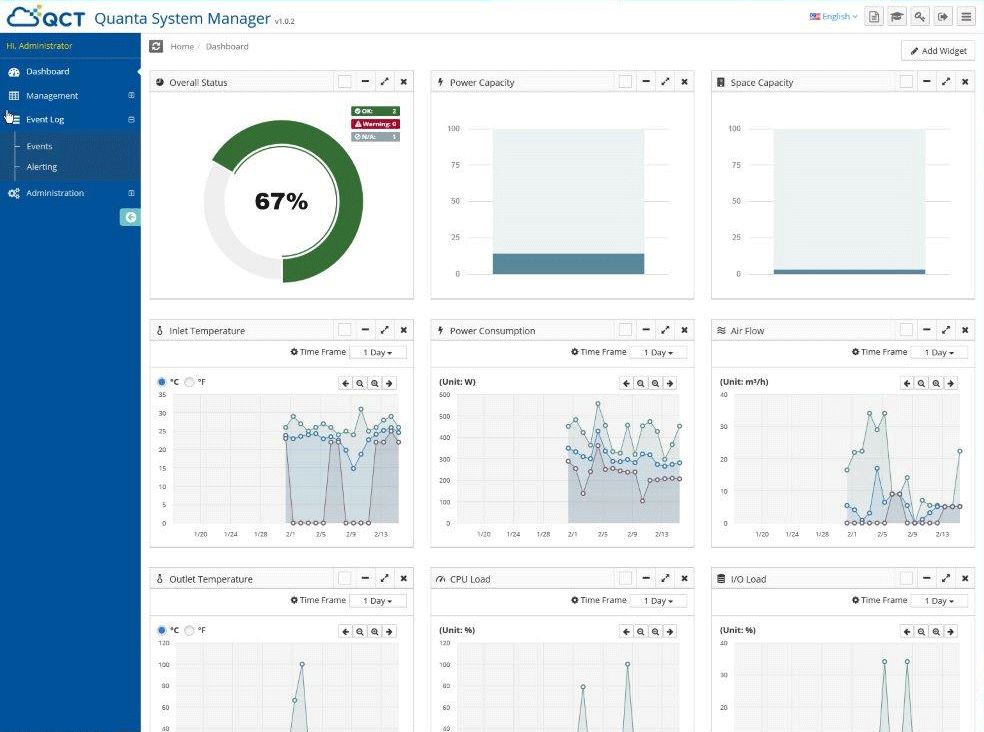984x732 pixels.
Task: Minimize the Space Capacity widget
Action: click(x=926, y=82)
